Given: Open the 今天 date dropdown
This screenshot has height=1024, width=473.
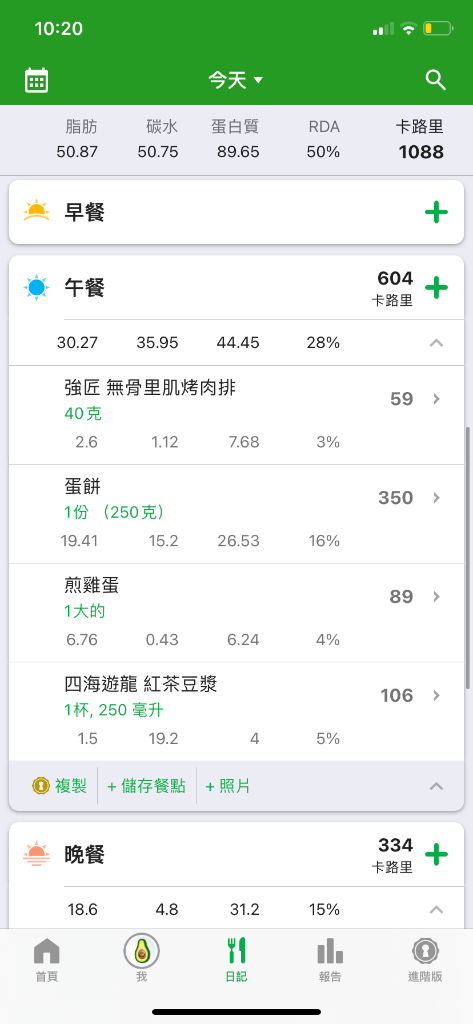Looking at the screenshot, I should click(x=236, y=80).
